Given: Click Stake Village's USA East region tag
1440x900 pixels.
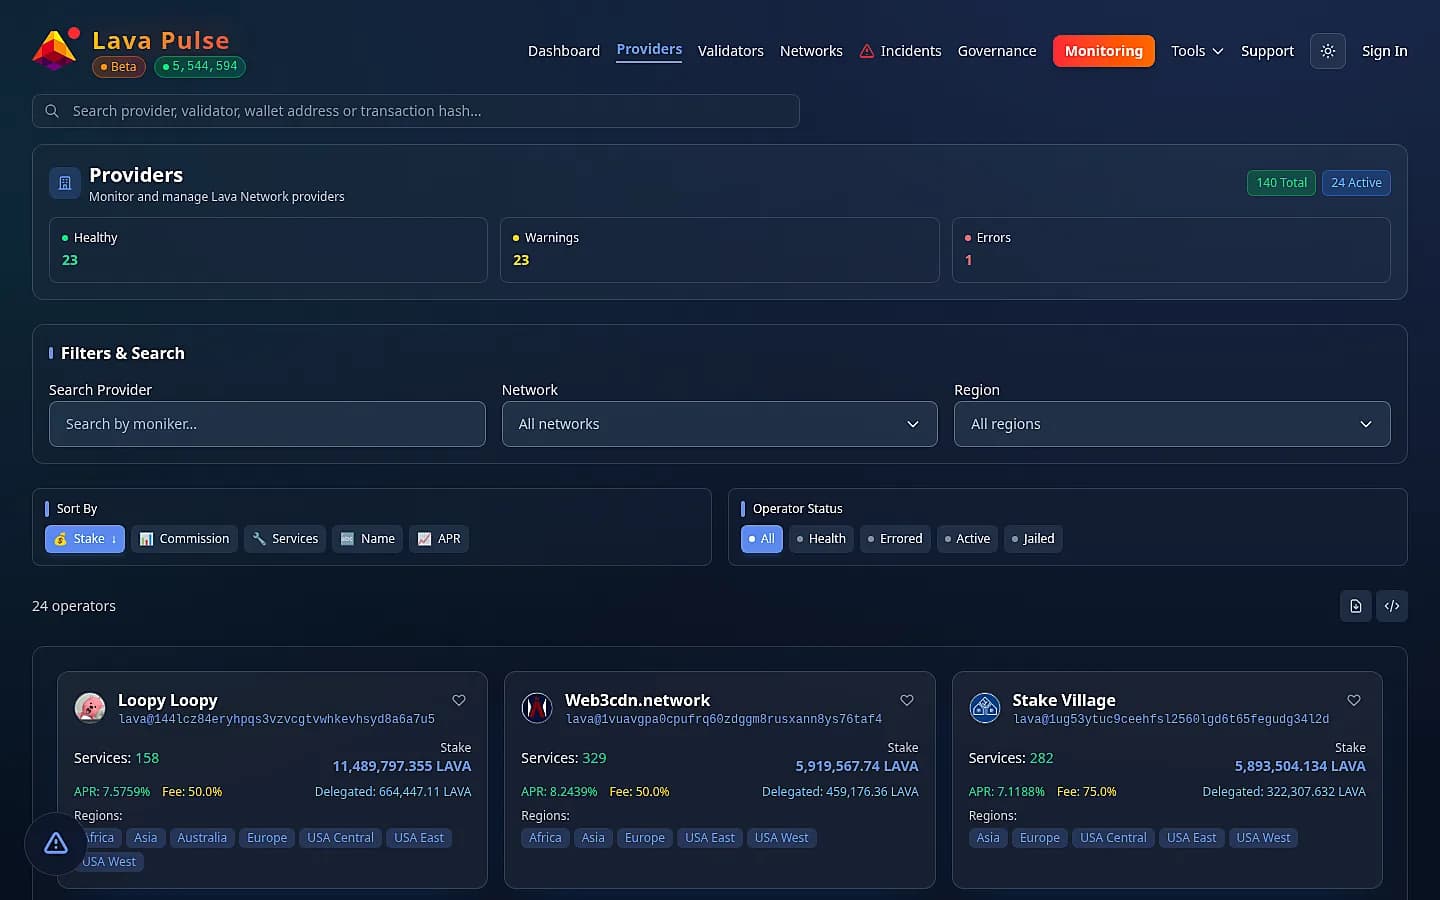Looking at the screenshot, I should (1191, 838).
